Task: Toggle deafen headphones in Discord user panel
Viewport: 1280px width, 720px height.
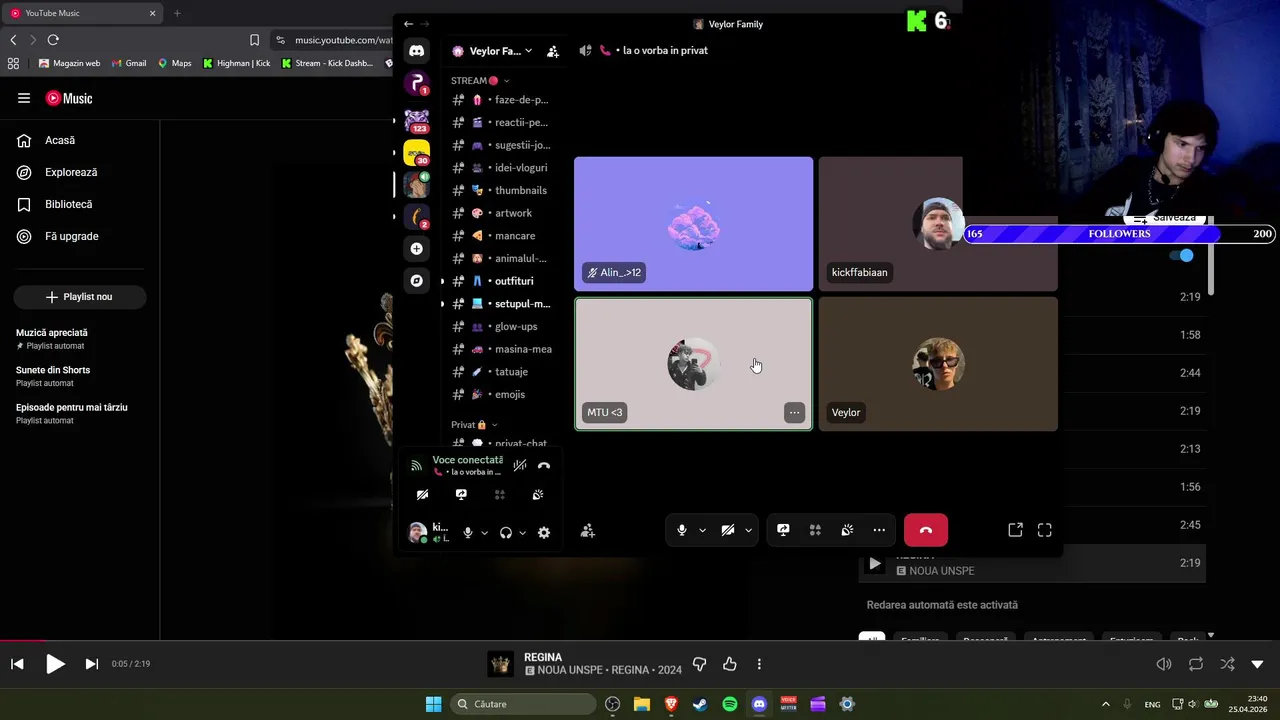Action: click(506, 533)
